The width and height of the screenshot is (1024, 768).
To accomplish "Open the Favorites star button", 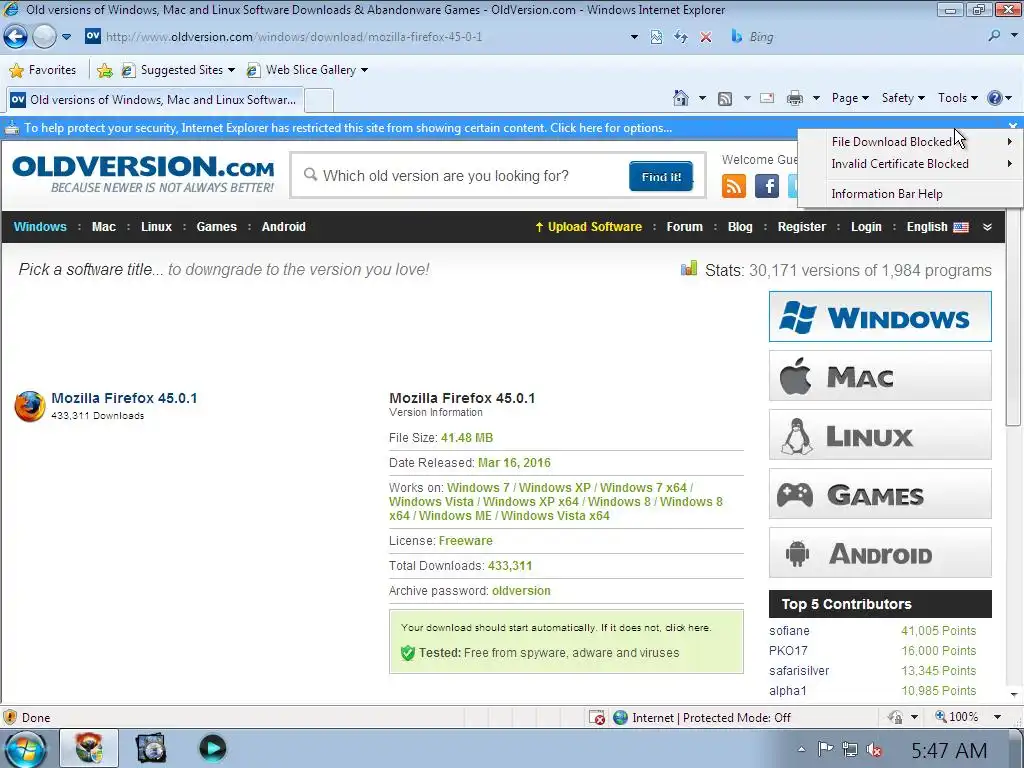I will [43, 70].
